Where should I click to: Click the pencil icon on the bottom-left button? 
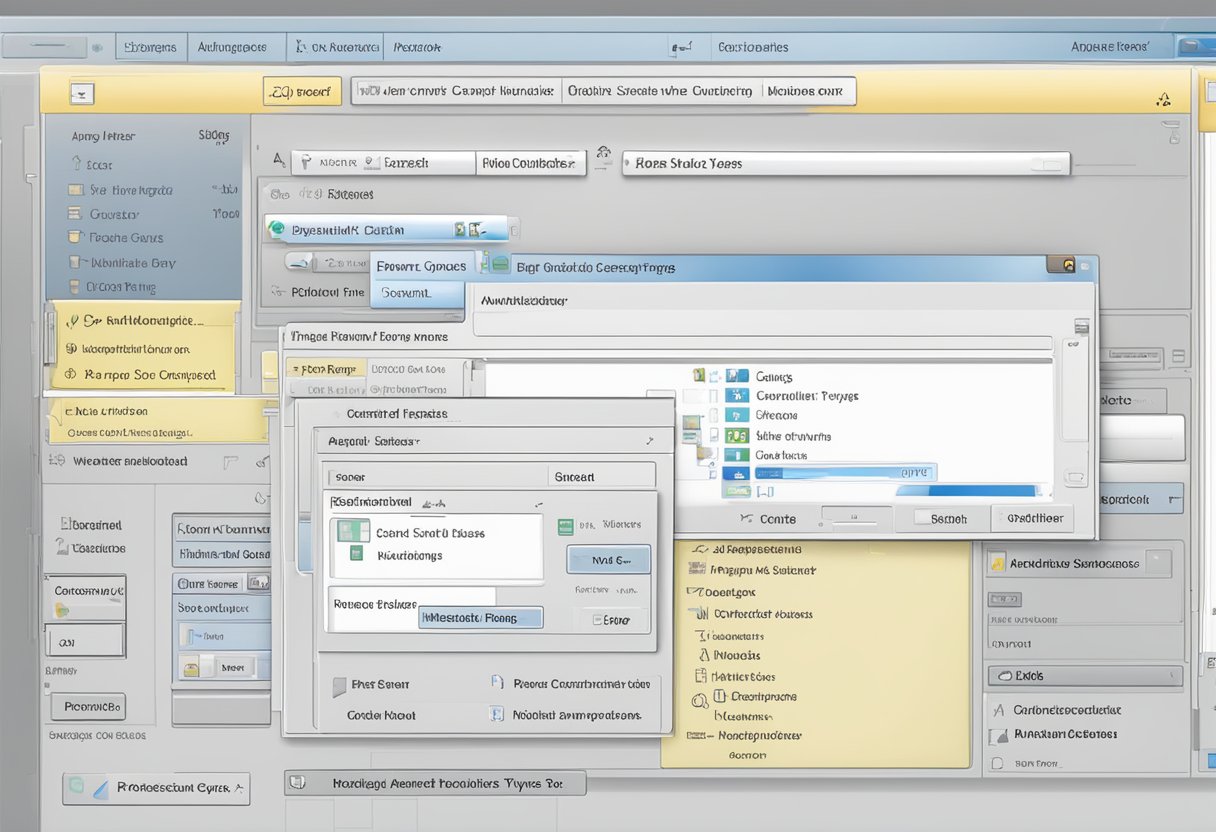(100, 789)
